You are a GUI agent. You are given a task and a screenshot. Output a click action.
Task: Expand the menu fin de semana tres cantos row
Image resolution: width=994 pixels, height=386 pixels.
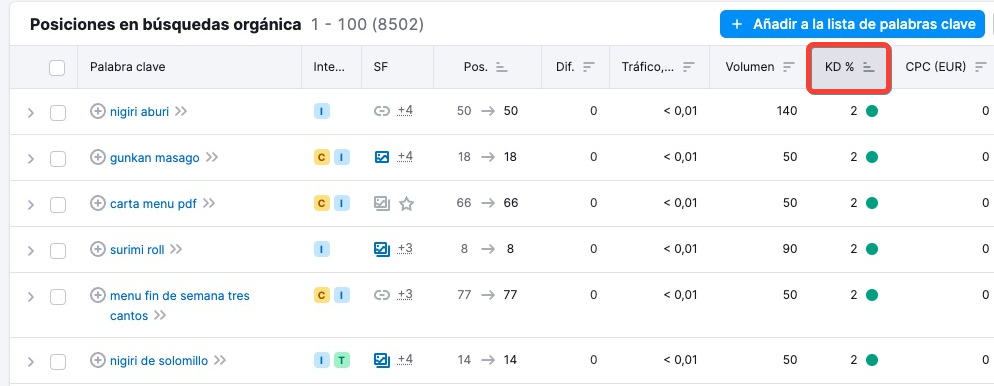(x=30, y=297)
